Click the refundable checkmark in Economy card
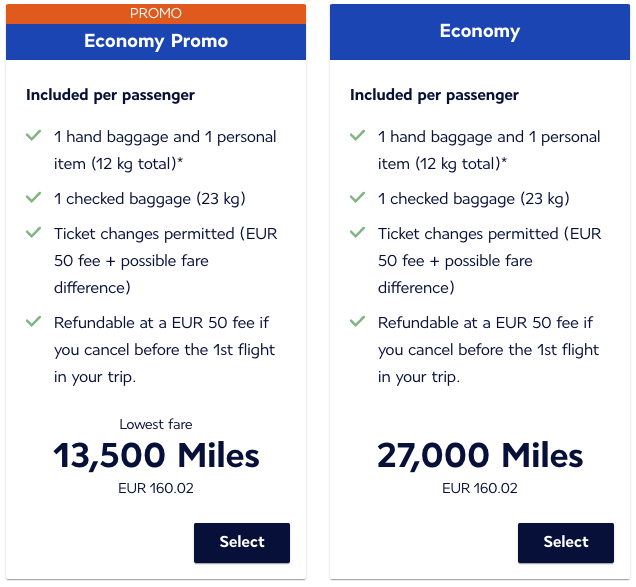The height and width of the screenshot is (587, 636). (357, 322)
